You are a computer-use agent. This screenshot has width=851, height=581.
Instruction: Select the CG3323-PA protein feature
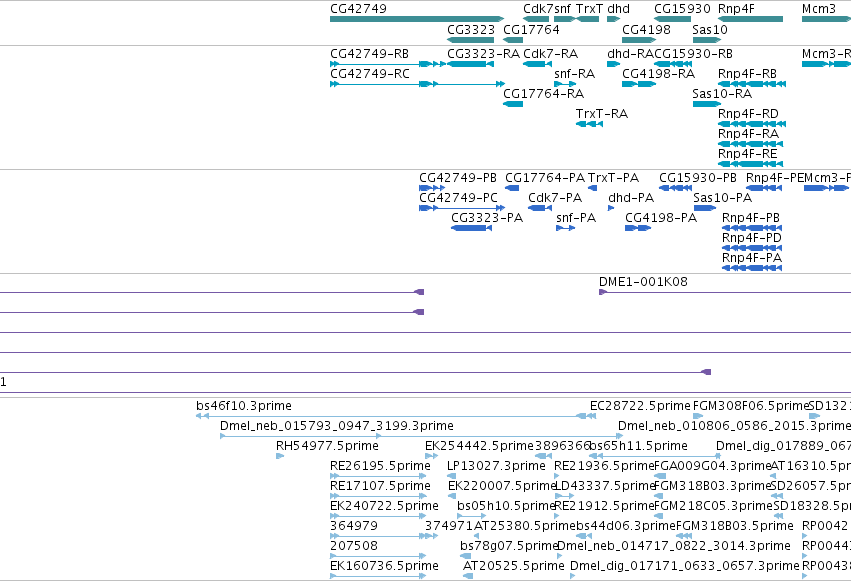[x=471, y=228]
